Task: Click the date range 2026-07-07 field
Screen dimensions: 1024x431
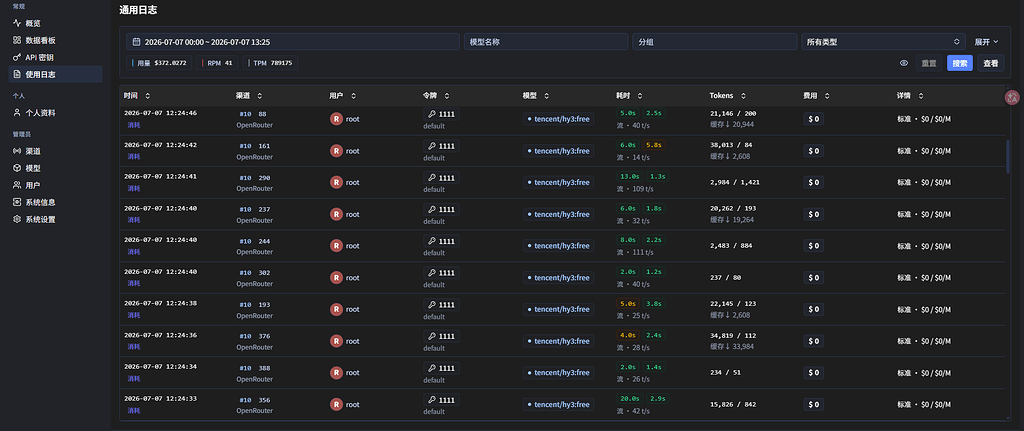Action: [293, 42]
